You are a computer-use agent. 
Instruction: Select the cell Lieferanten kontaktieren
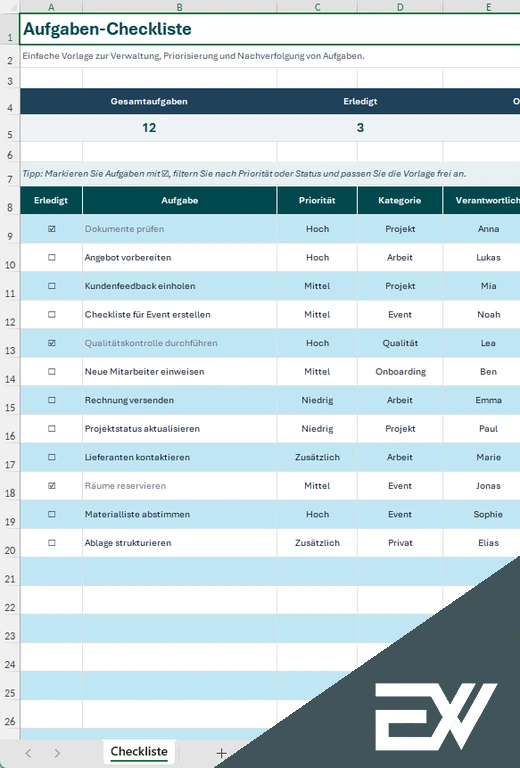180,457
